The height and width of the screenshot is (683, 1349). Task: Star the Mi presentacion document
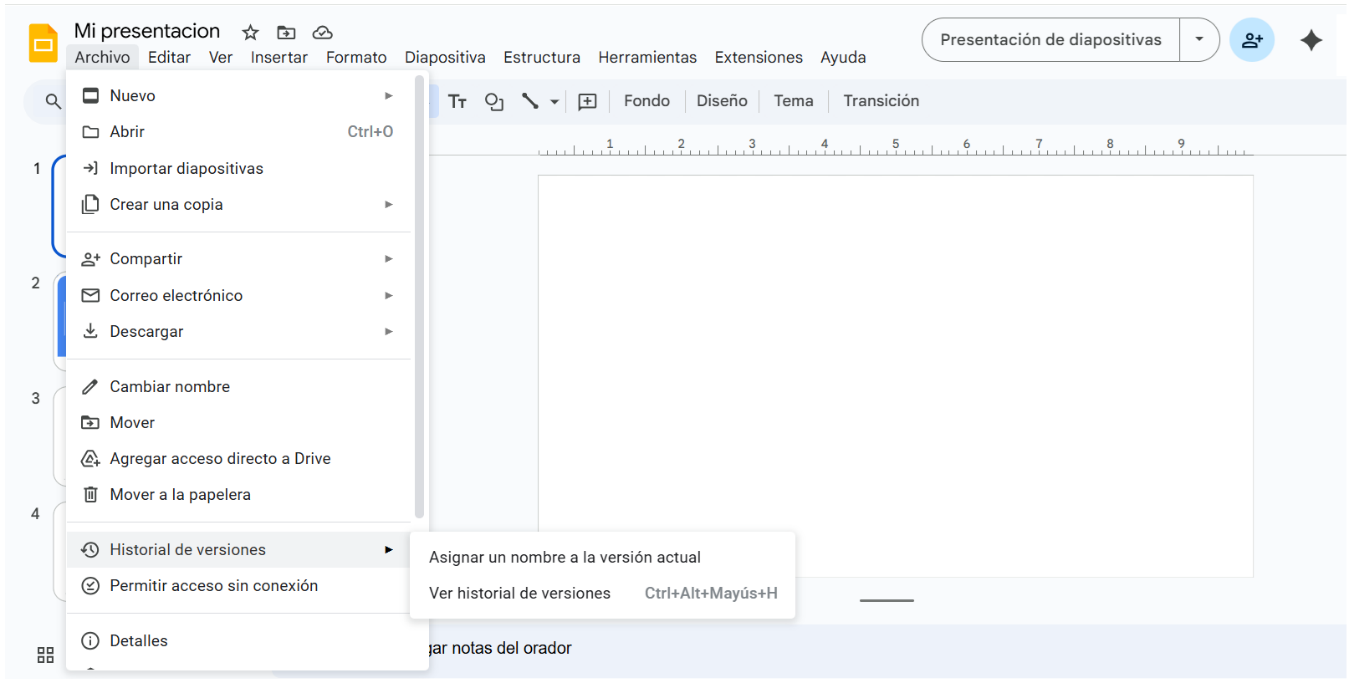pyautogui.click(x=251, y=33)
